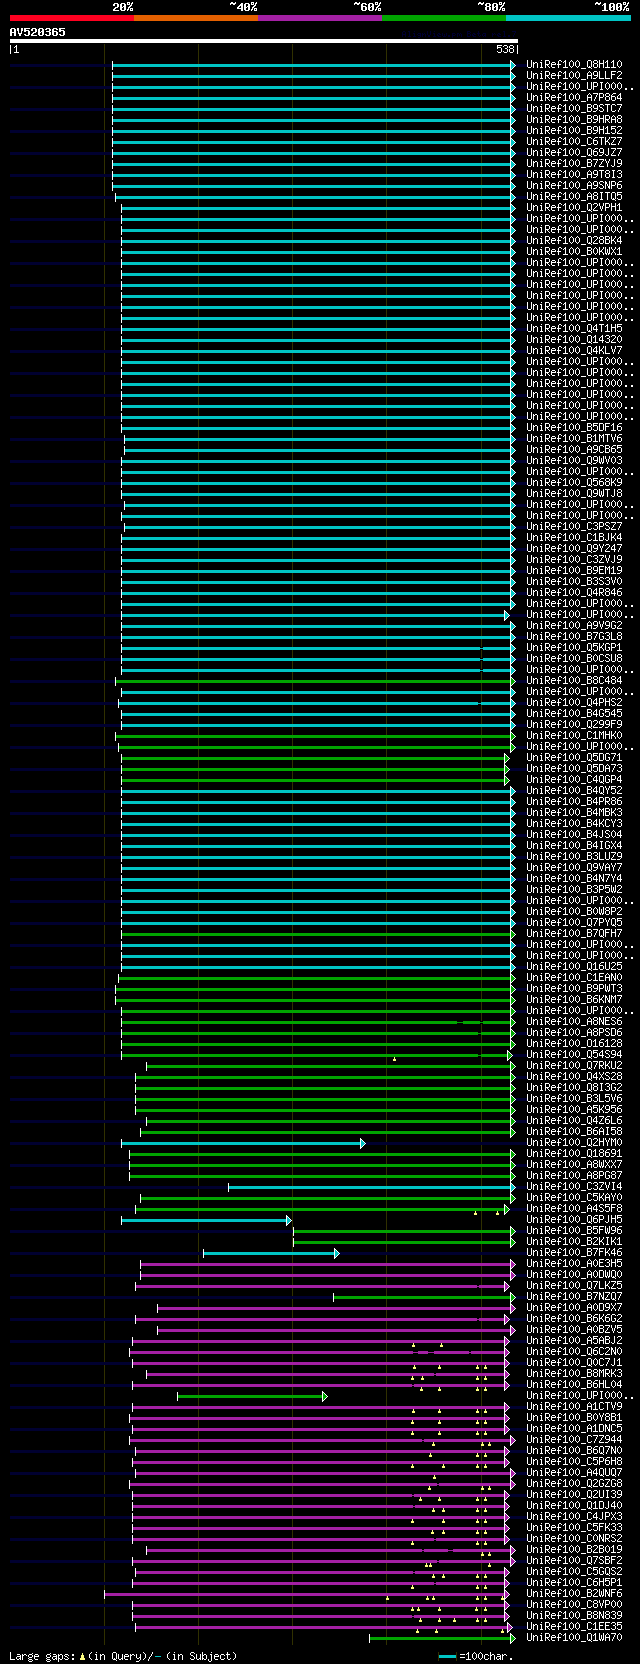640x1664 pixels.
Task: Select the UniRef100_A9V9G2 label
Action: point(574,626)
